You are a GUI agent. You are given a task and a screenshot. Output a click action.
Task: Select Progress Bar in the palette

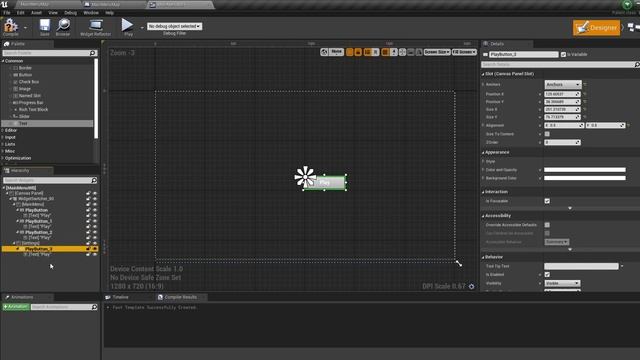coord(31,102)
